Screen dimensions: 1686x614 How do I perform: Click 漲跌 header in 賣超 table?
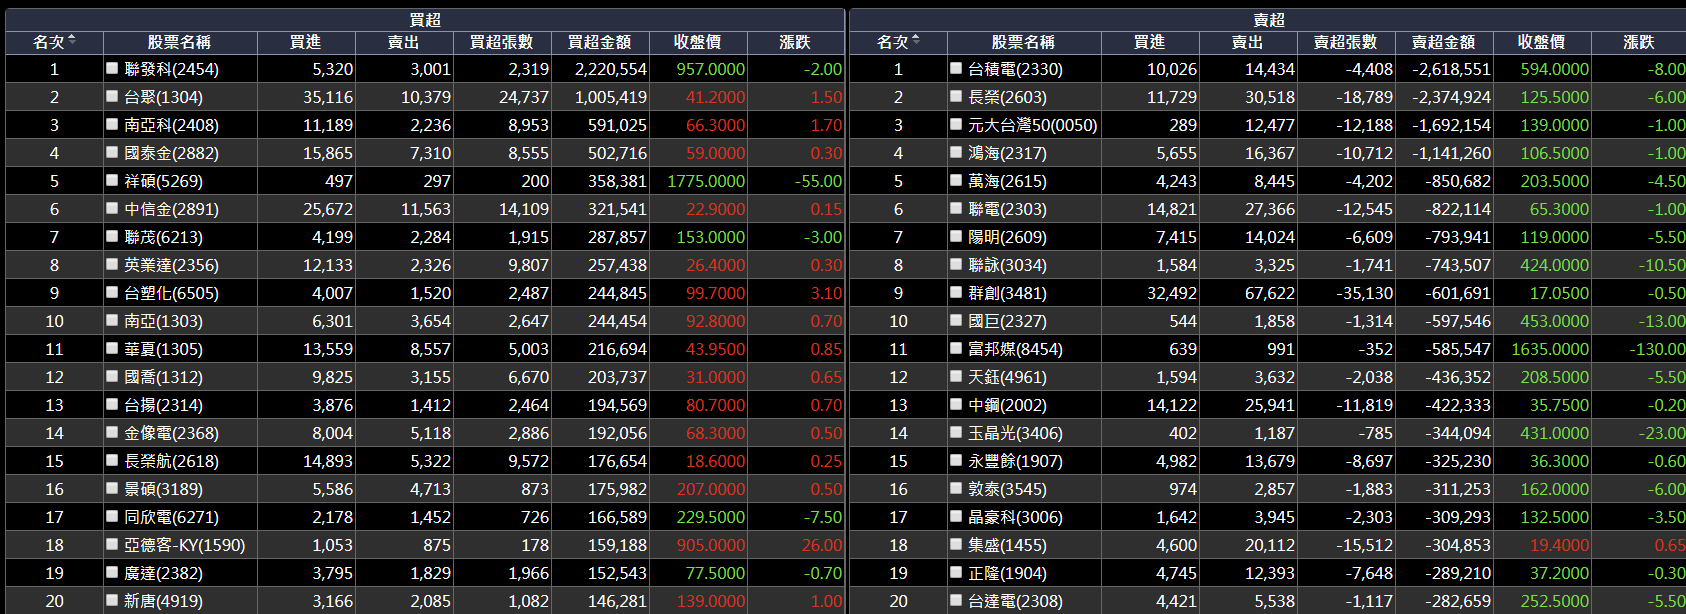1639,42
